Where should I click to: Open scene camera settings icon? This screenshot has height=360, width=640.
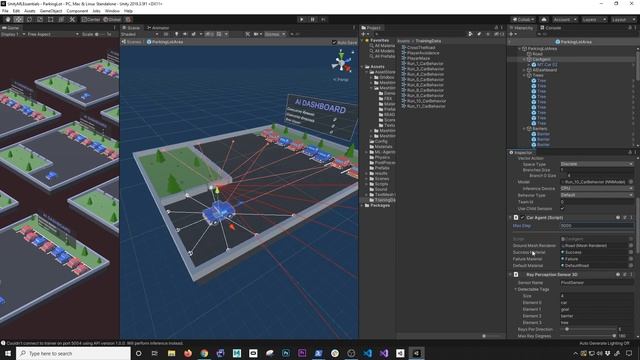pyautogui.click(x=257, y=34)
